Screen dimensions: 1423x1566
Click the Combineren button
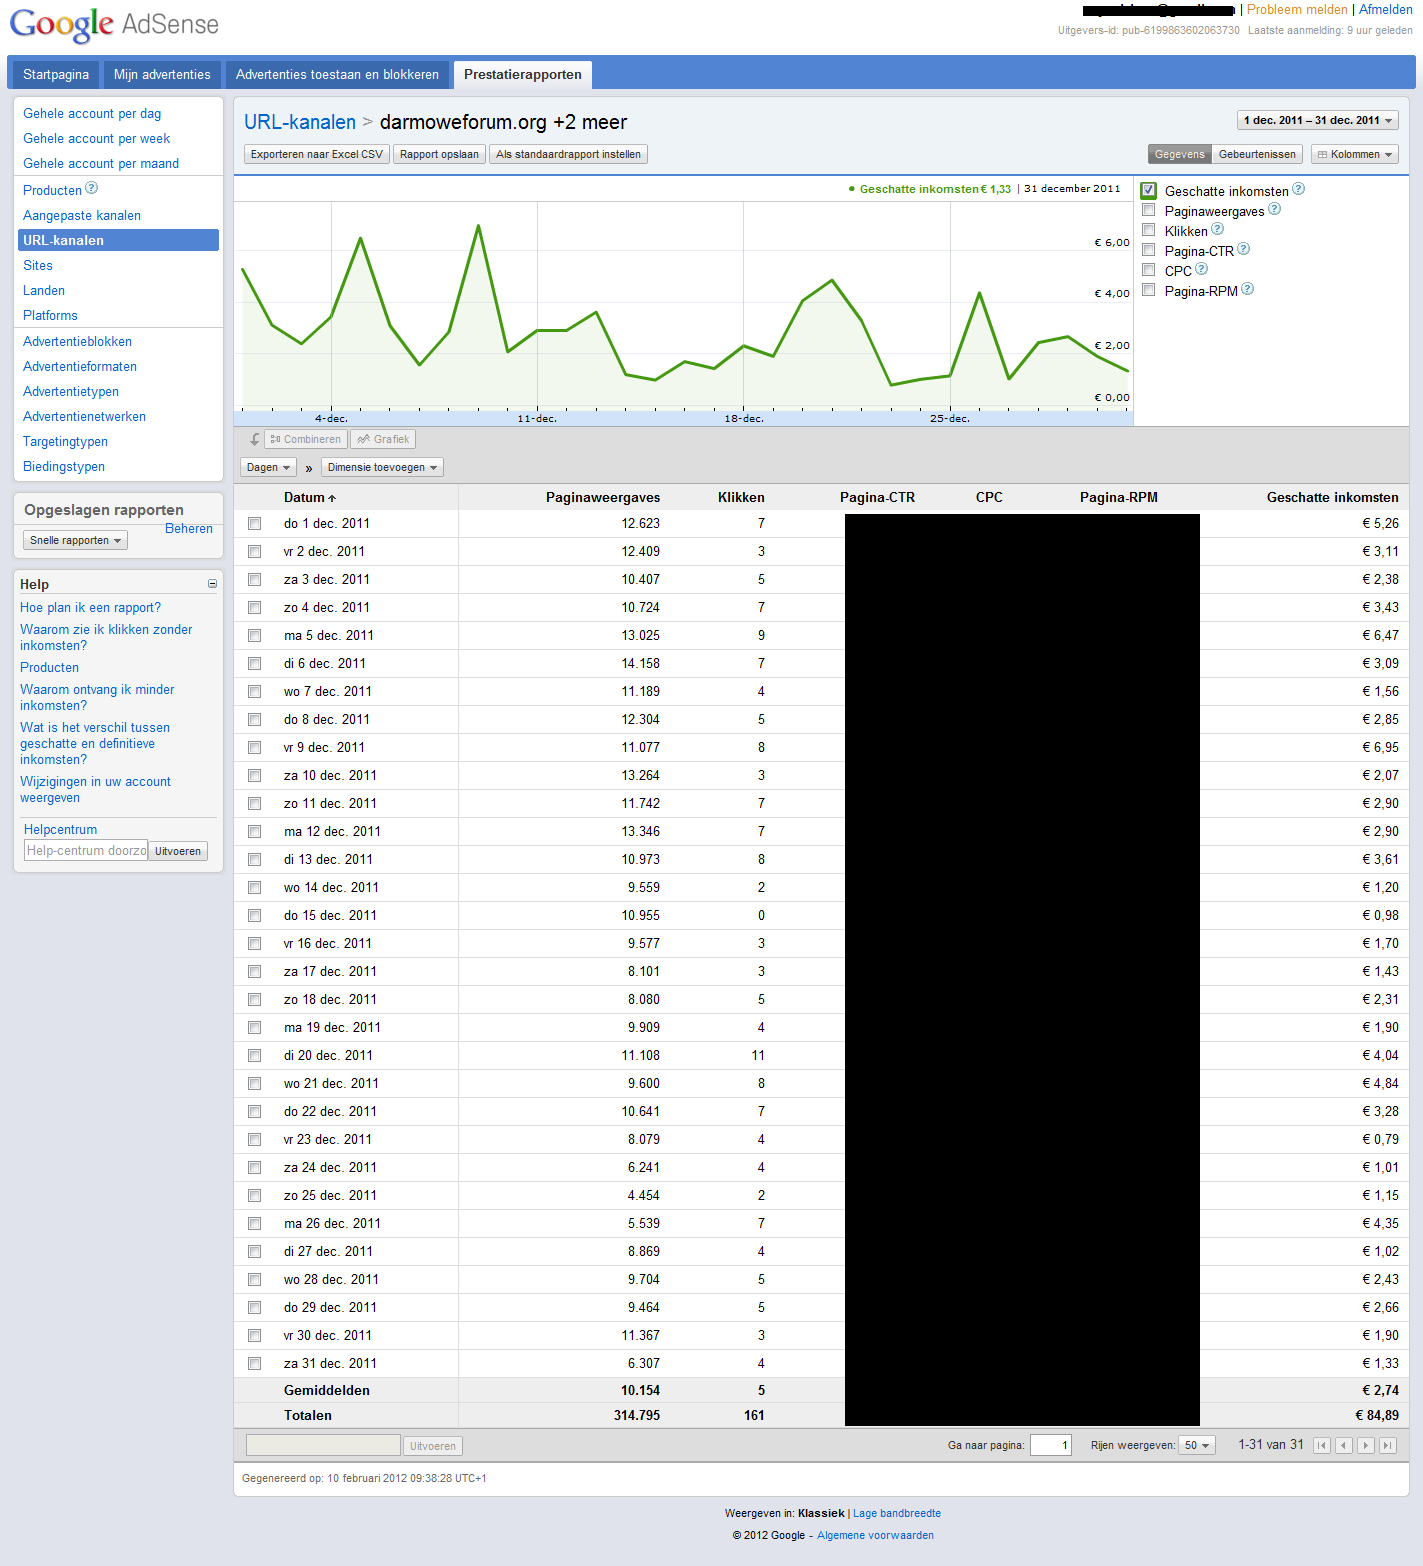click(x=306, y=439)
